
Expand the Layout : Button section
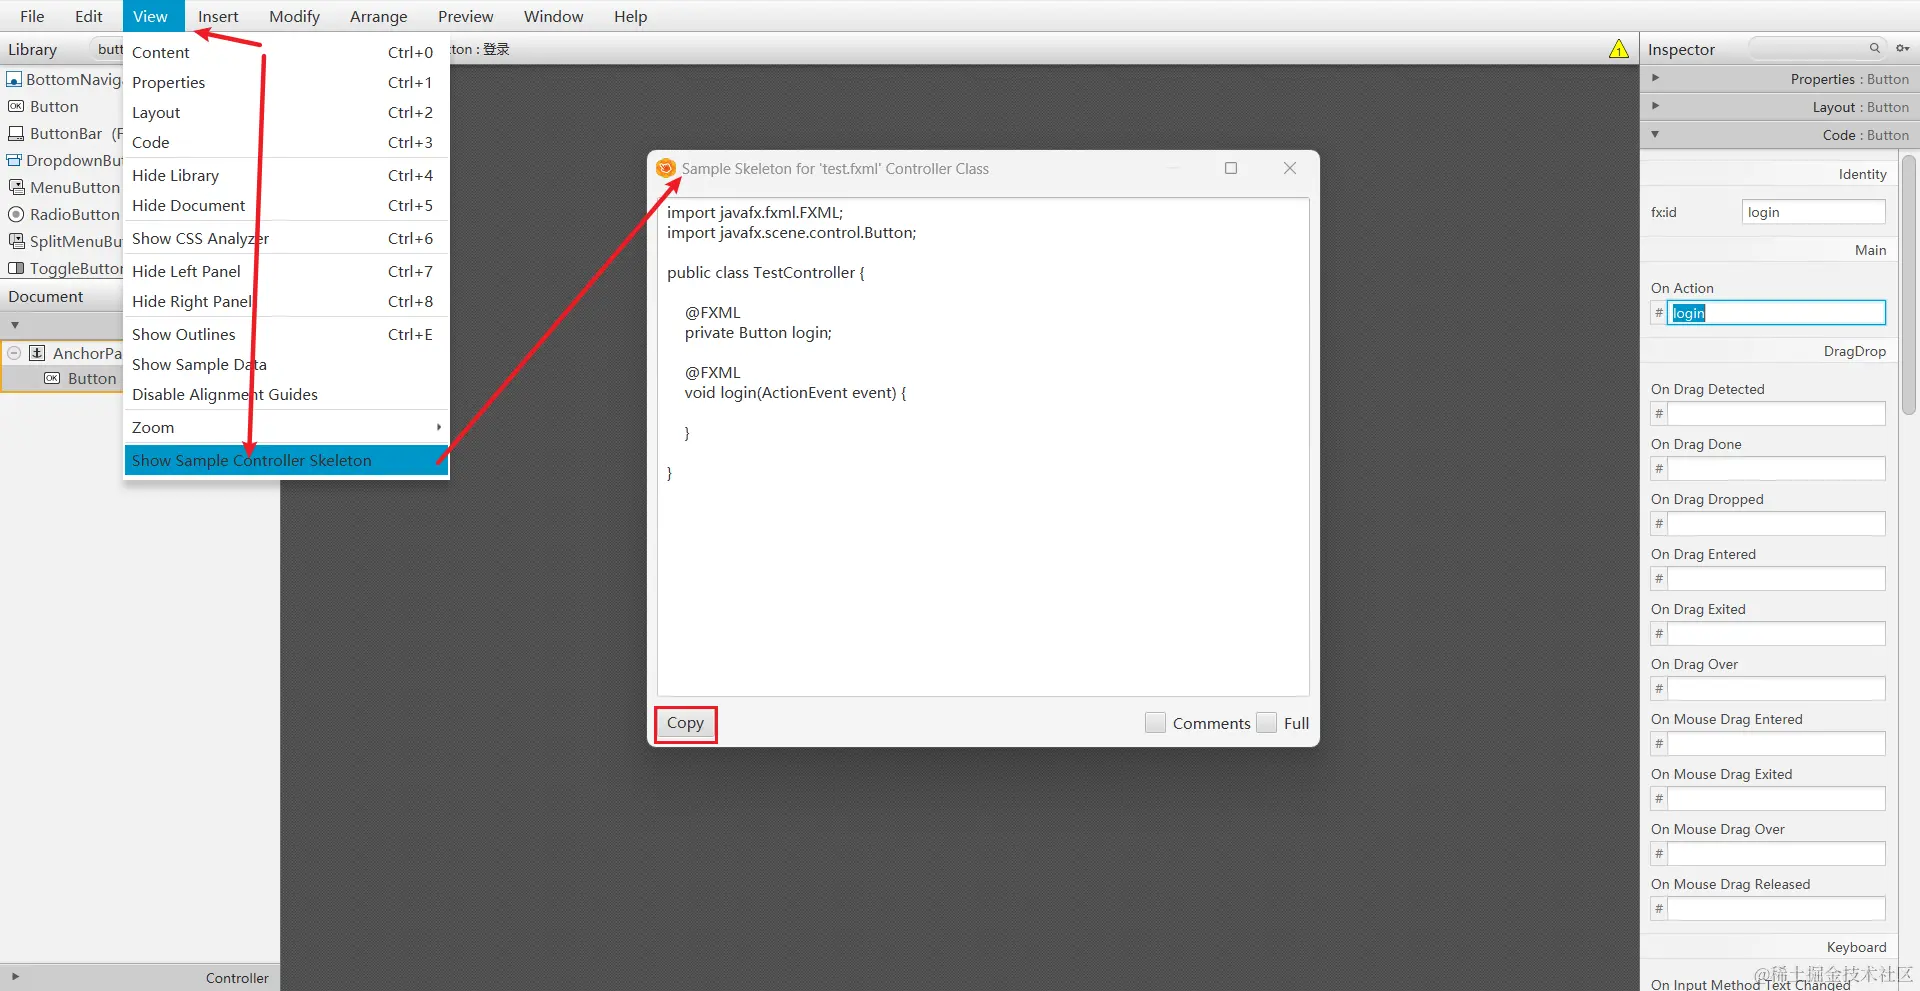coord(1655,106)
